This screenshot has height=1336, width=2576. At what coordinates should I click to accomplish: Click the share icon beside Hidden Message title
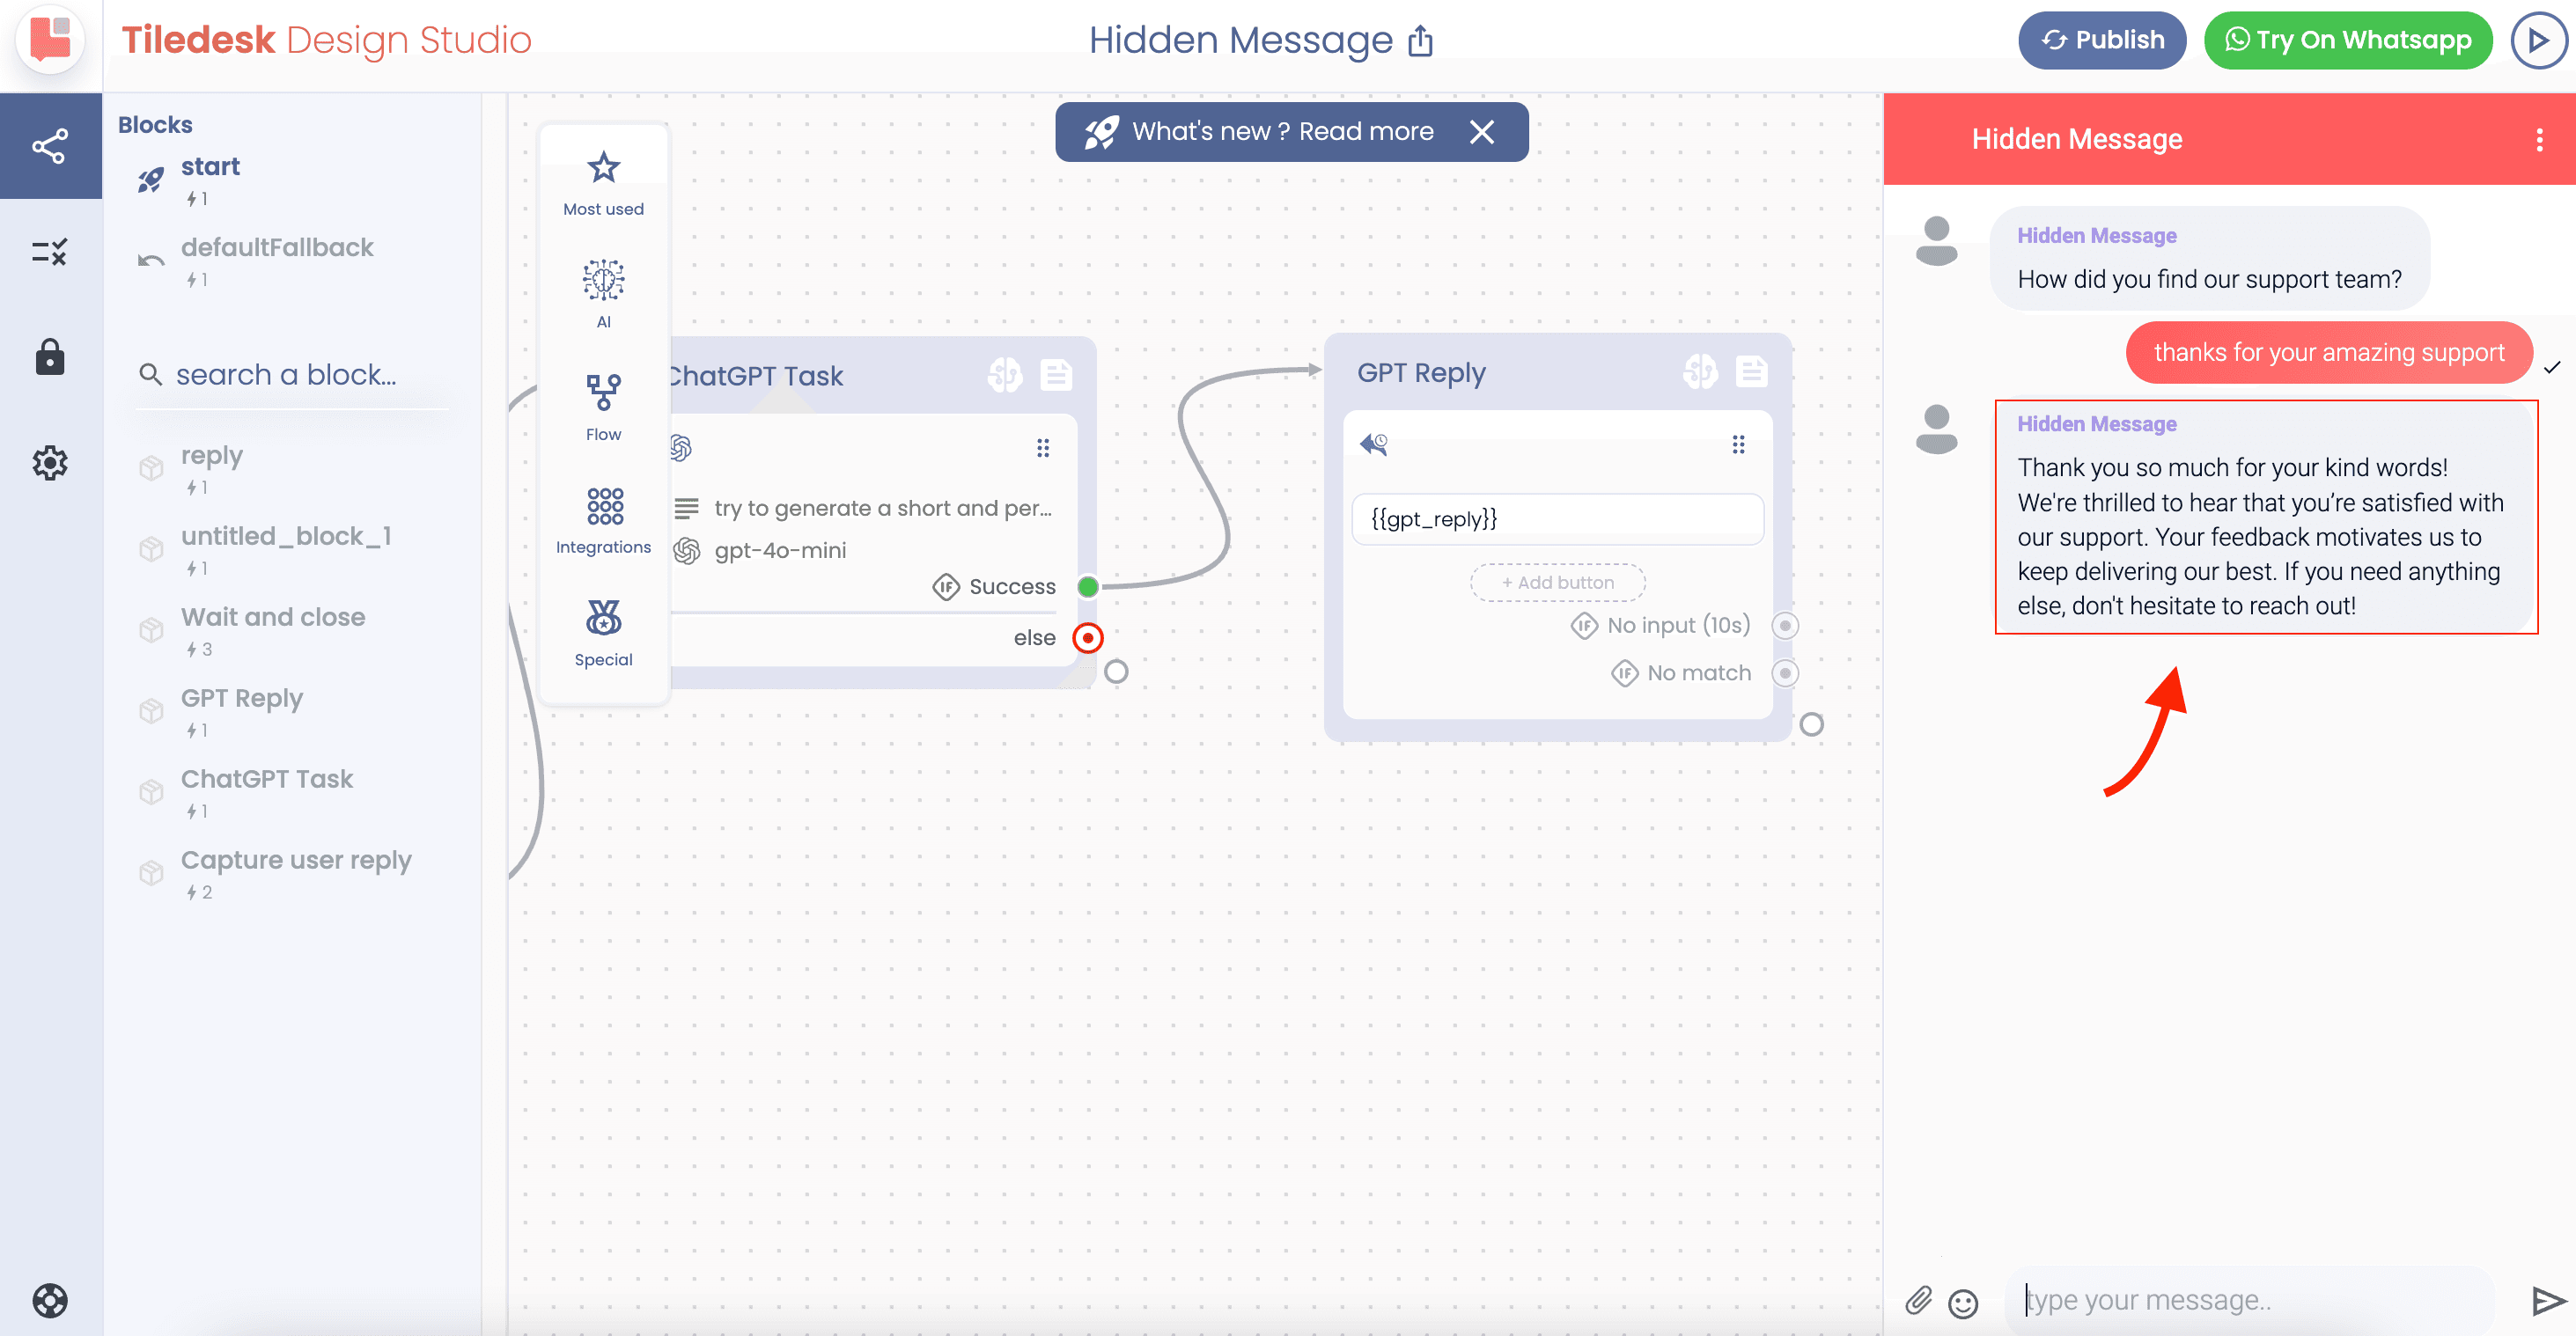coord(1420,41)
